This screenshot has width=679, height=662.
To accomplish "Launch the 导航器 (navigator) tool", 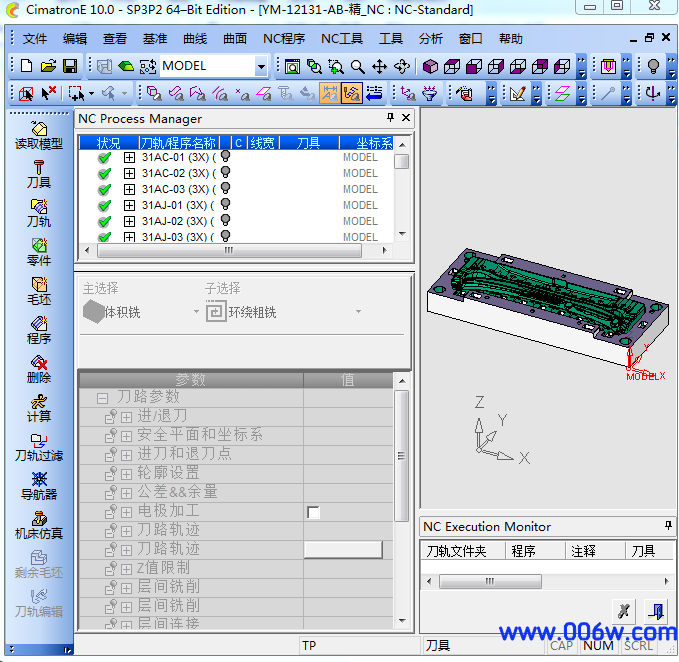I will coord(39,487).
